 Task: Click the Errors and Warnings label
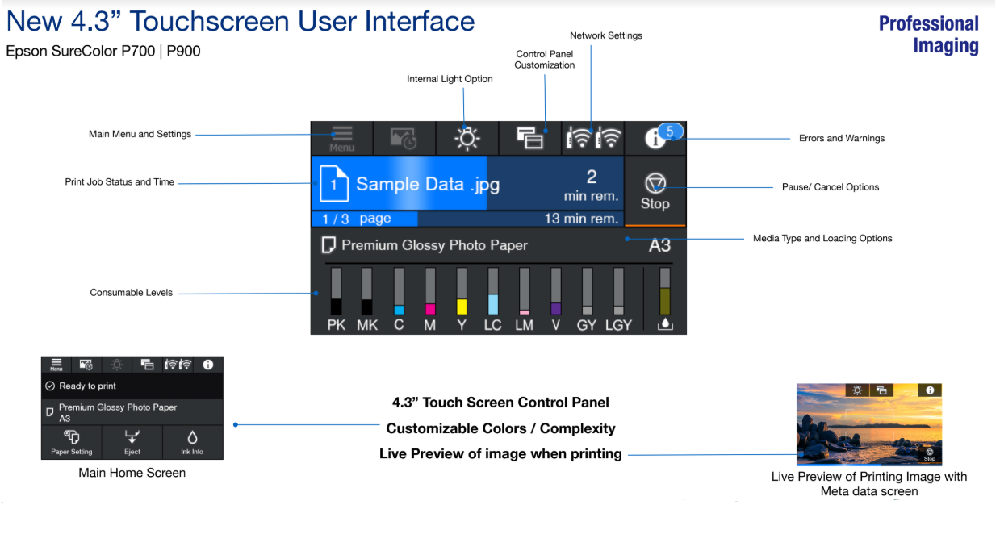(842, 138)
